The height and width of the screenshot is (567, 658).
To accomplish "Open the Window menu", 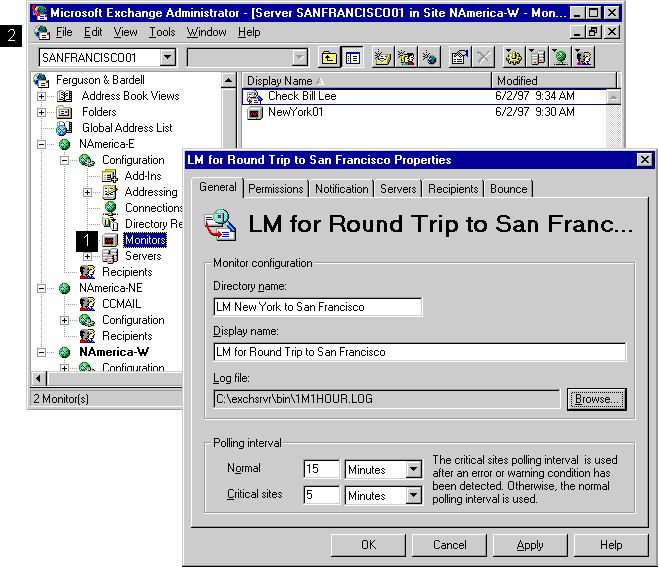I will click(206, 32).
